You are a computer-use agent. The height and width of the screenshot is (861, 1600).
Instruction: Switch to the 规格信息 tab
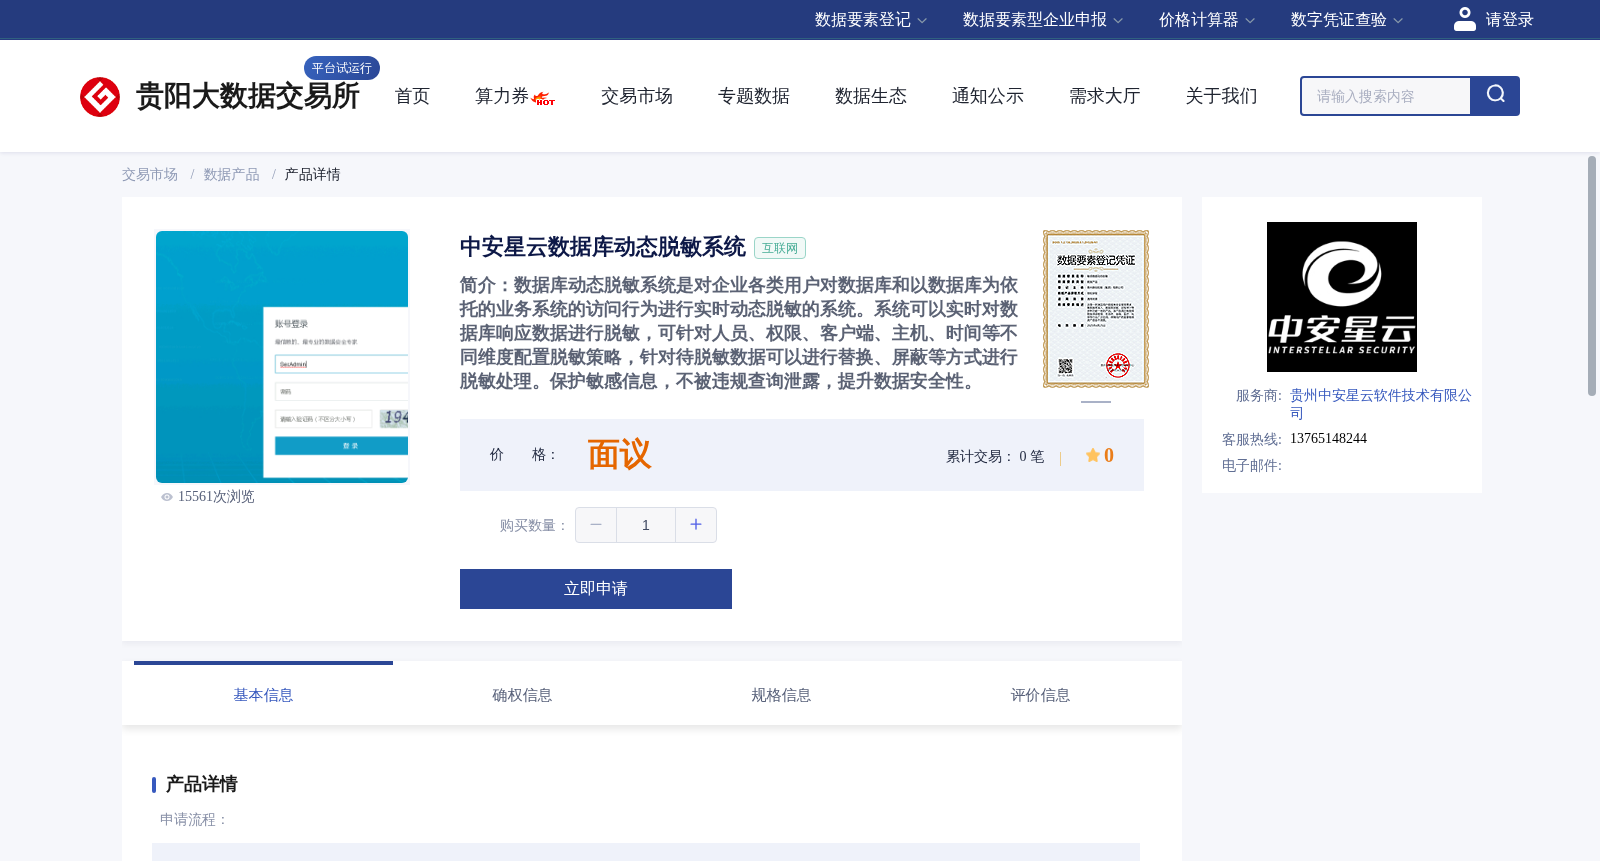781,695
